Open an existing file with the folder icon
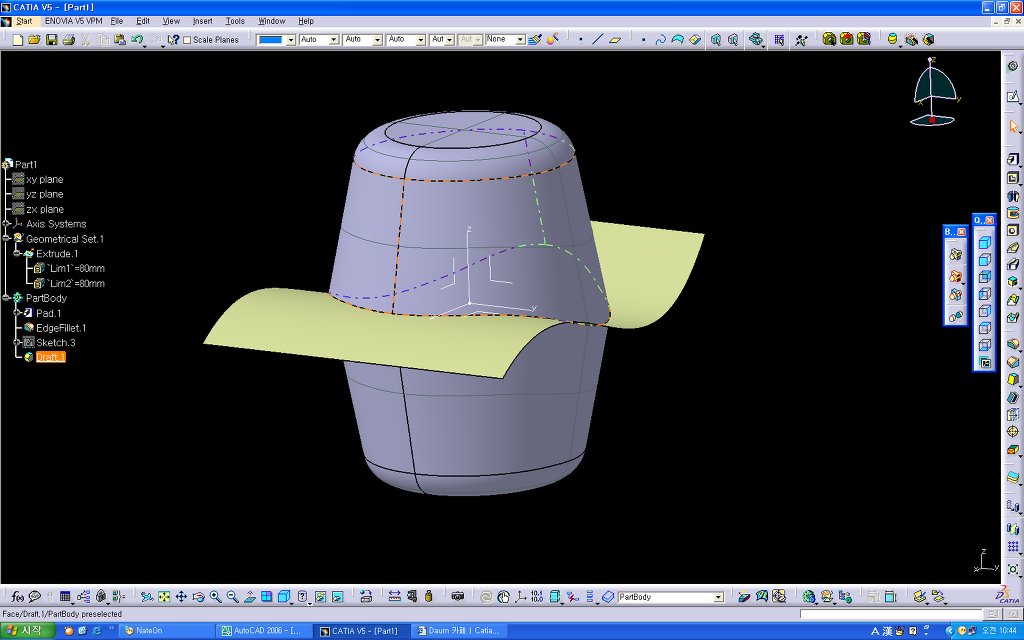 click(34, 40)
